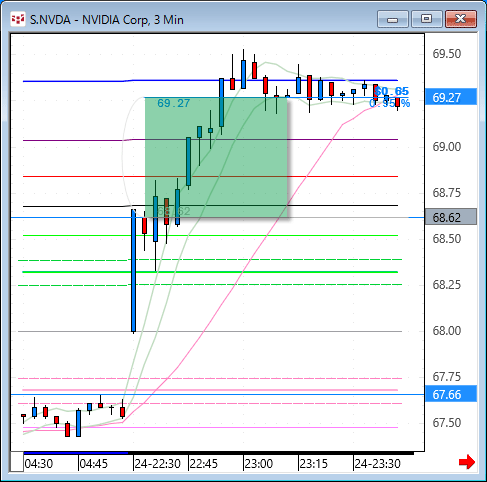Click the 68.75 price scale label
The image size is (487, 482).
pyautogui.click(x=447, y=192)
